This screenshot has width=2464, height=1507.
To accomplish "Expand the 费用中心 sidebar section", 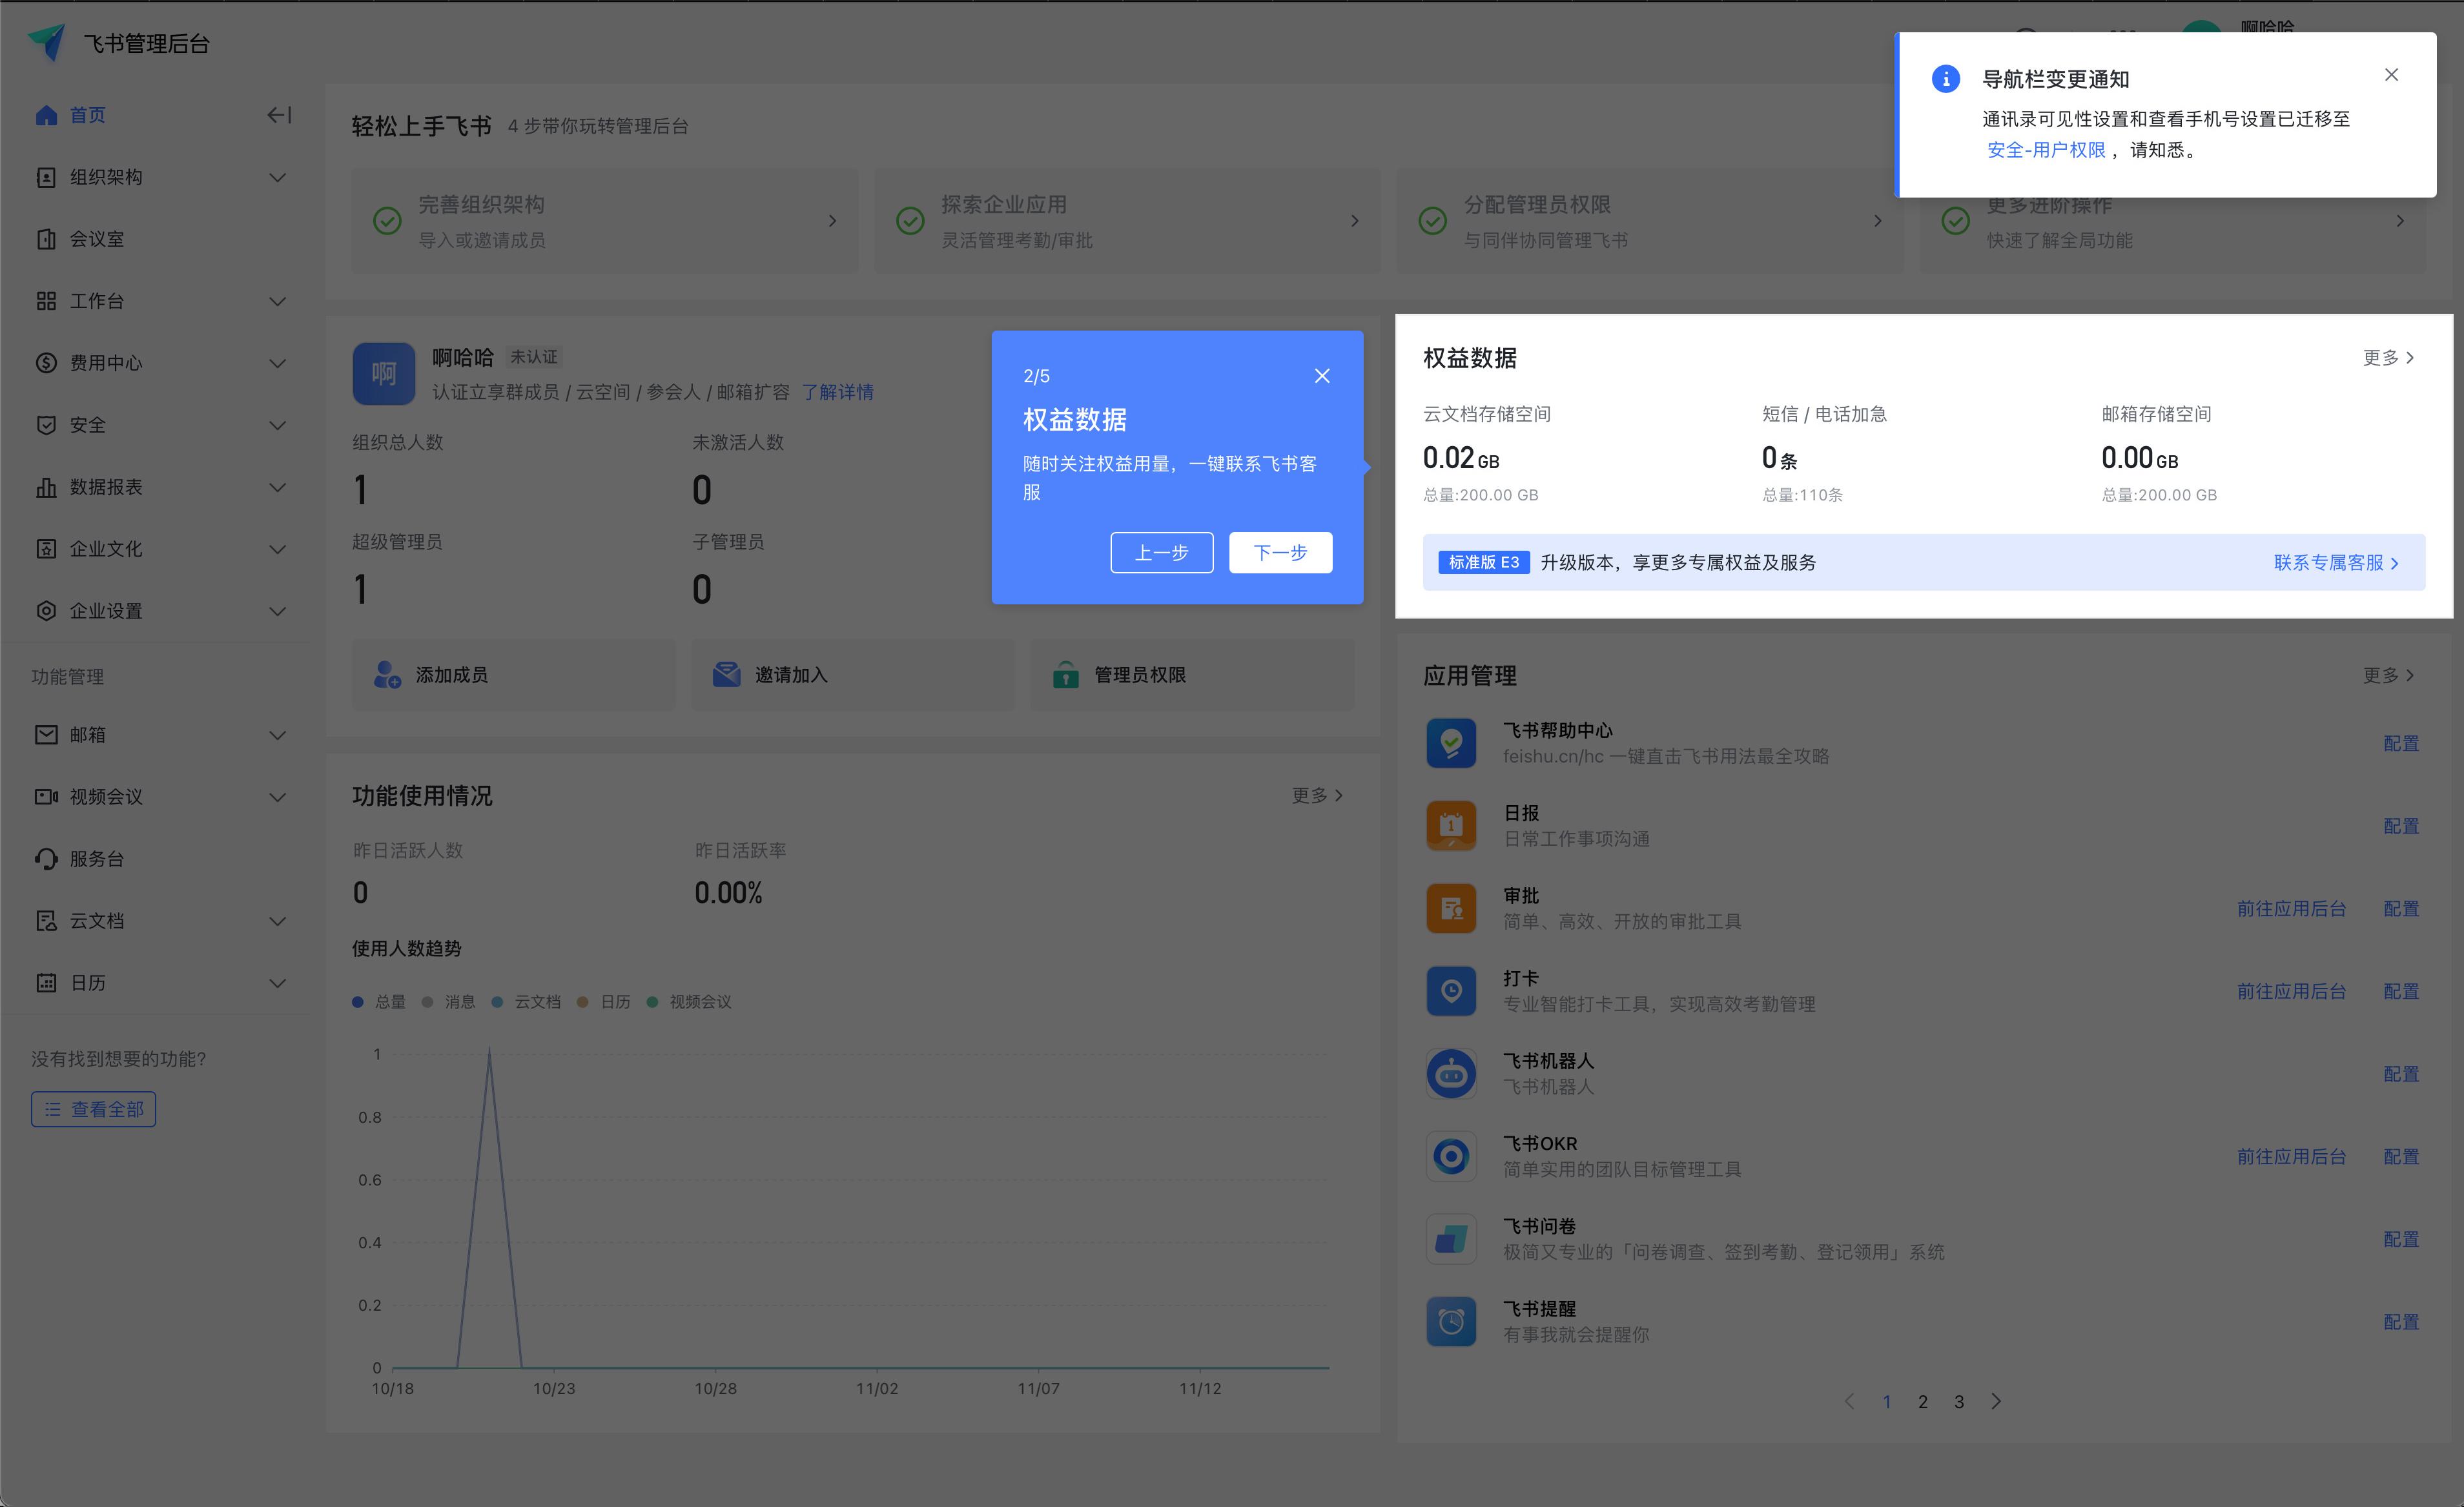I will (278, 363).
